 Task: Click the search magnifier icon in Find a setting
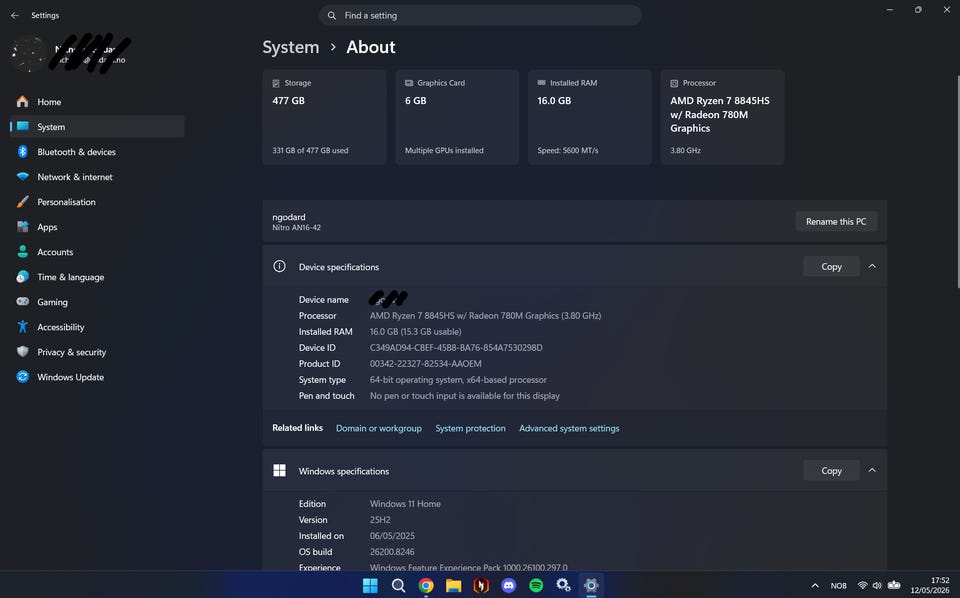tap(331, 15)
